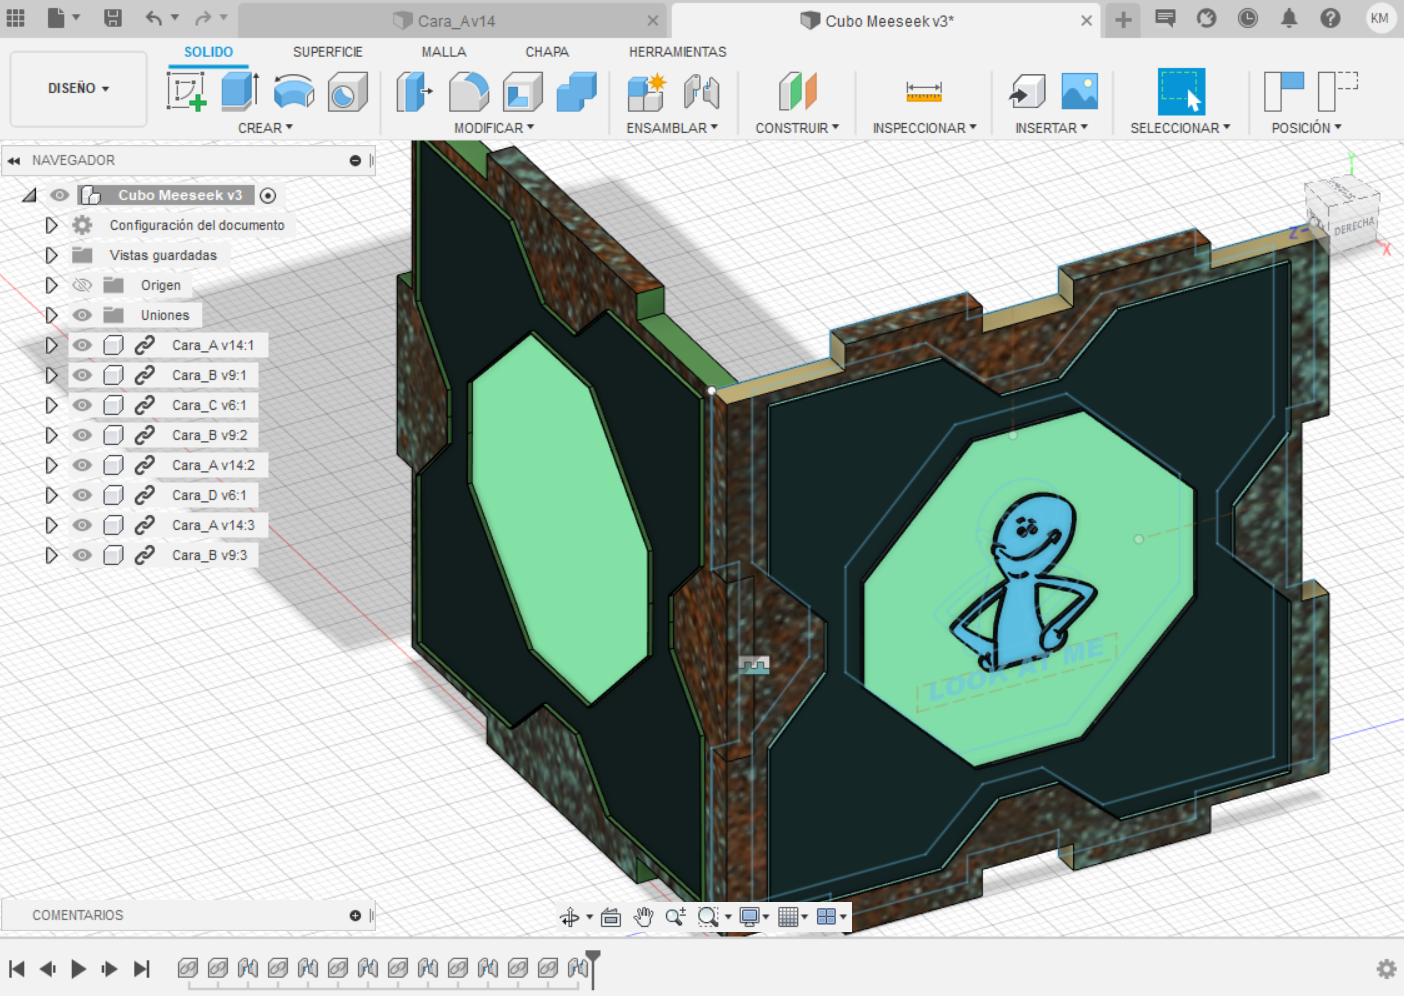Switch to the MALLA tab

point(444,52)
